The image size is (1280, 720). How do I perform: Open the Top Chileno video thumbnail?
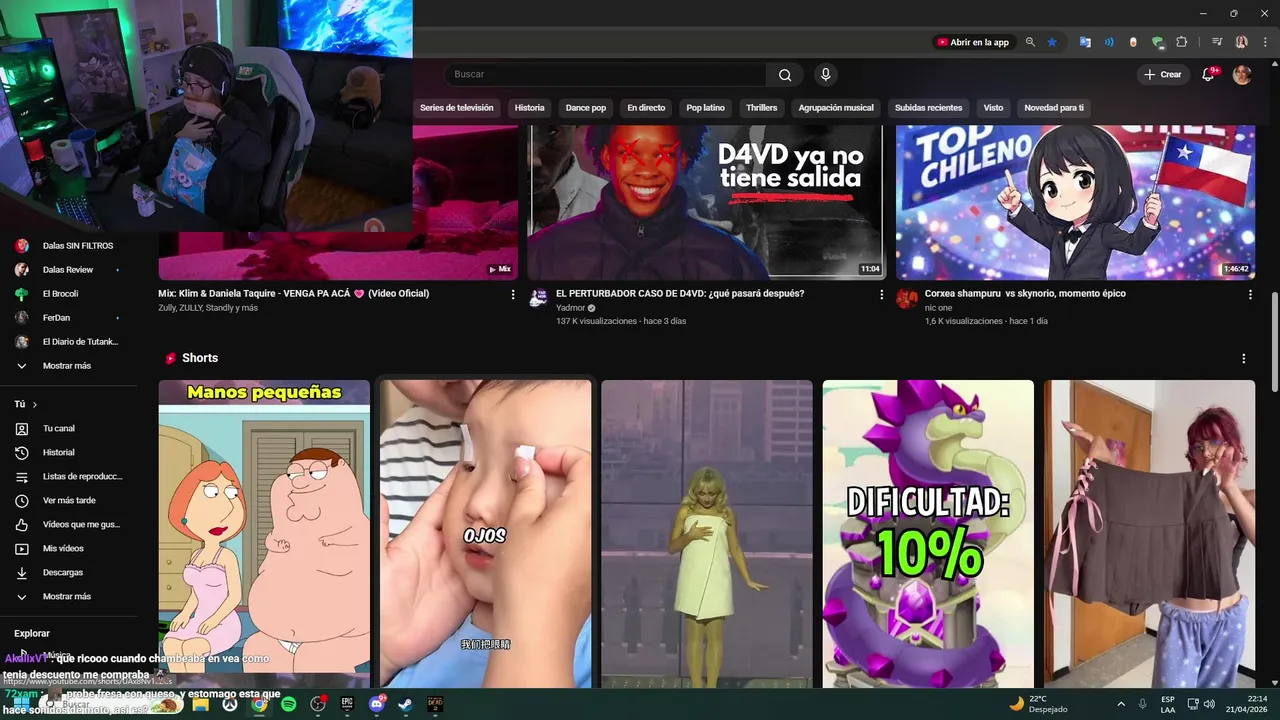[1075, 203]
